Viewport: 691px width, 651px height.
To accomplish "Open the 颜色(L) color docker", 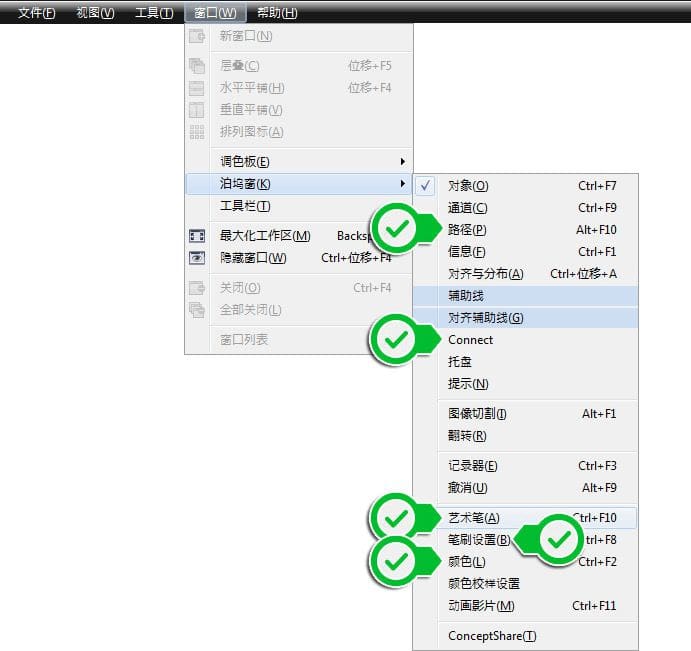I will (x=467, y=562).
